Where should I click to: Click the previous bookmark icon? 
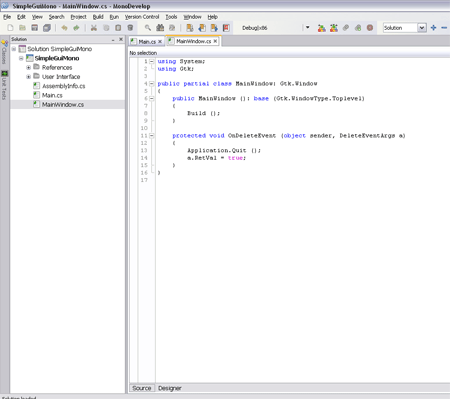coord(202,28)
